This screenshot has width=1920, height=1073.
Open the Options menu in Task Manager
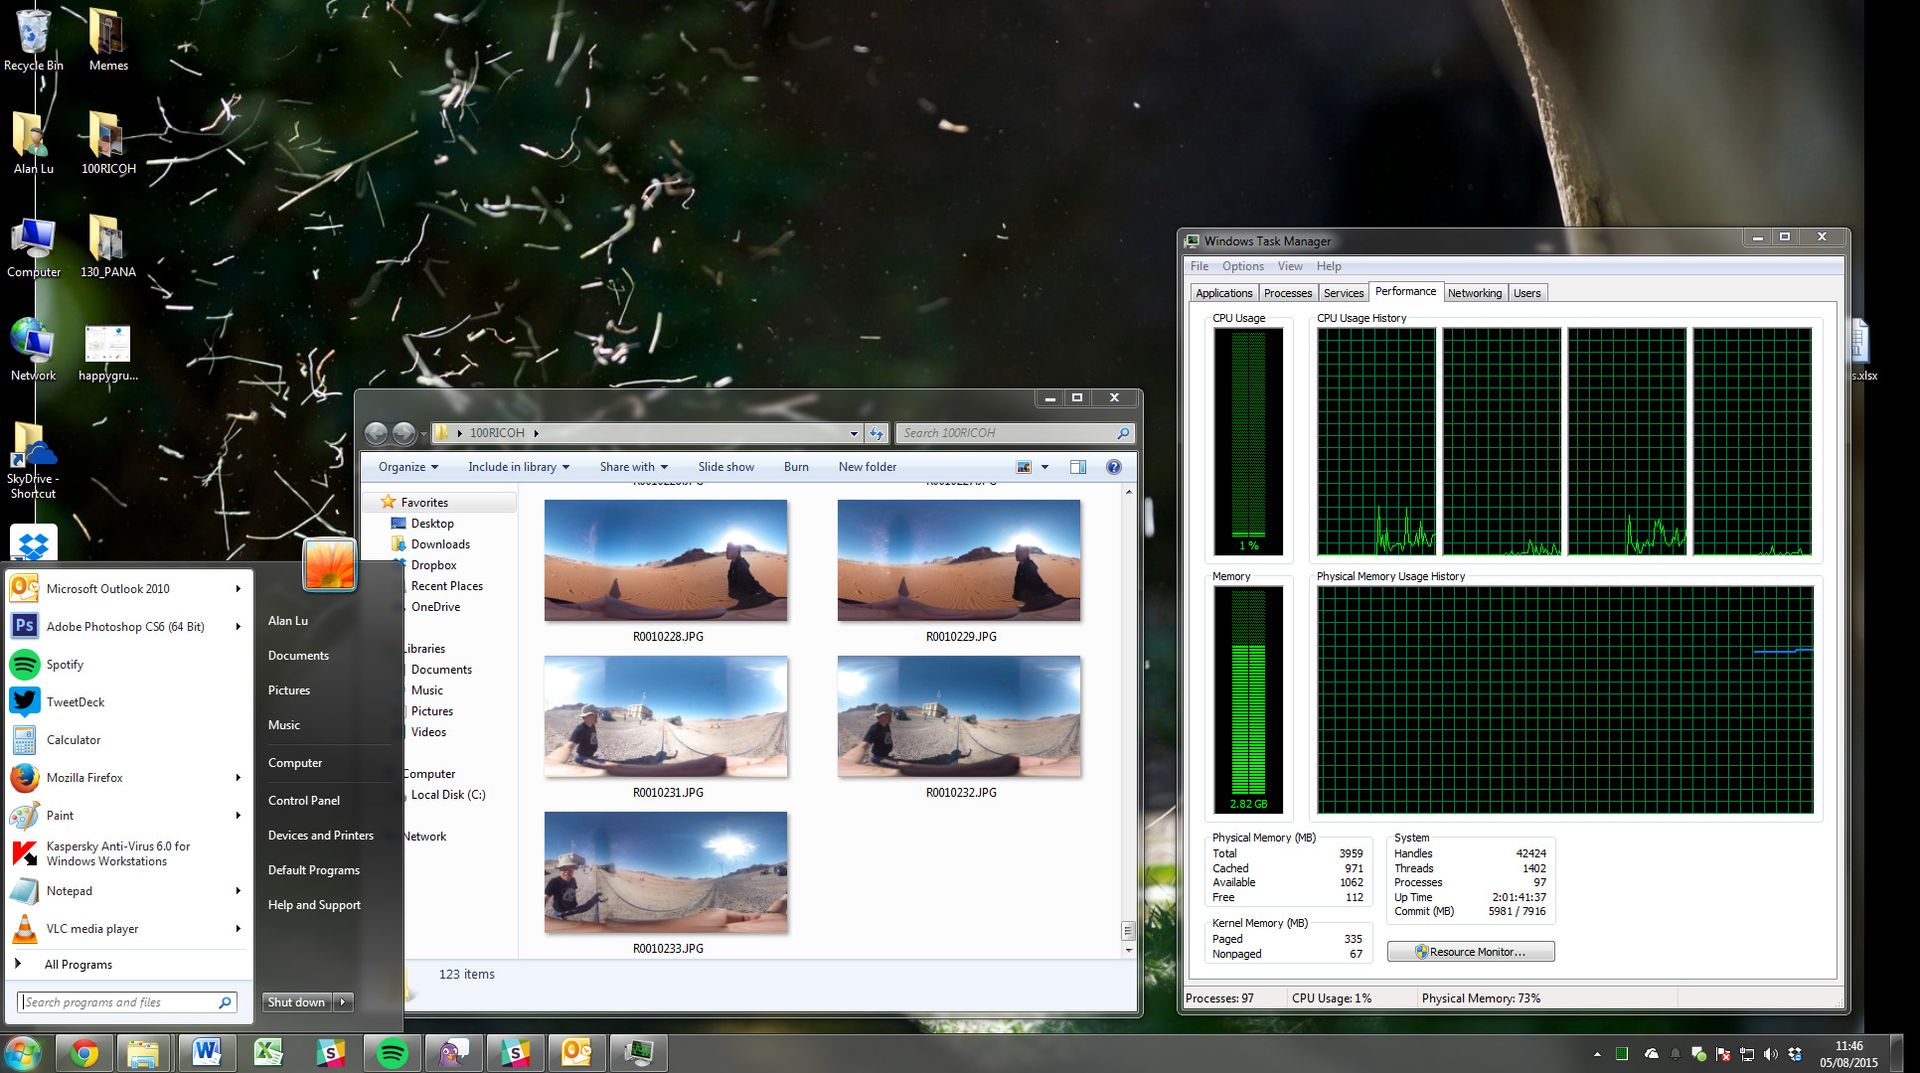(1242, 266)
